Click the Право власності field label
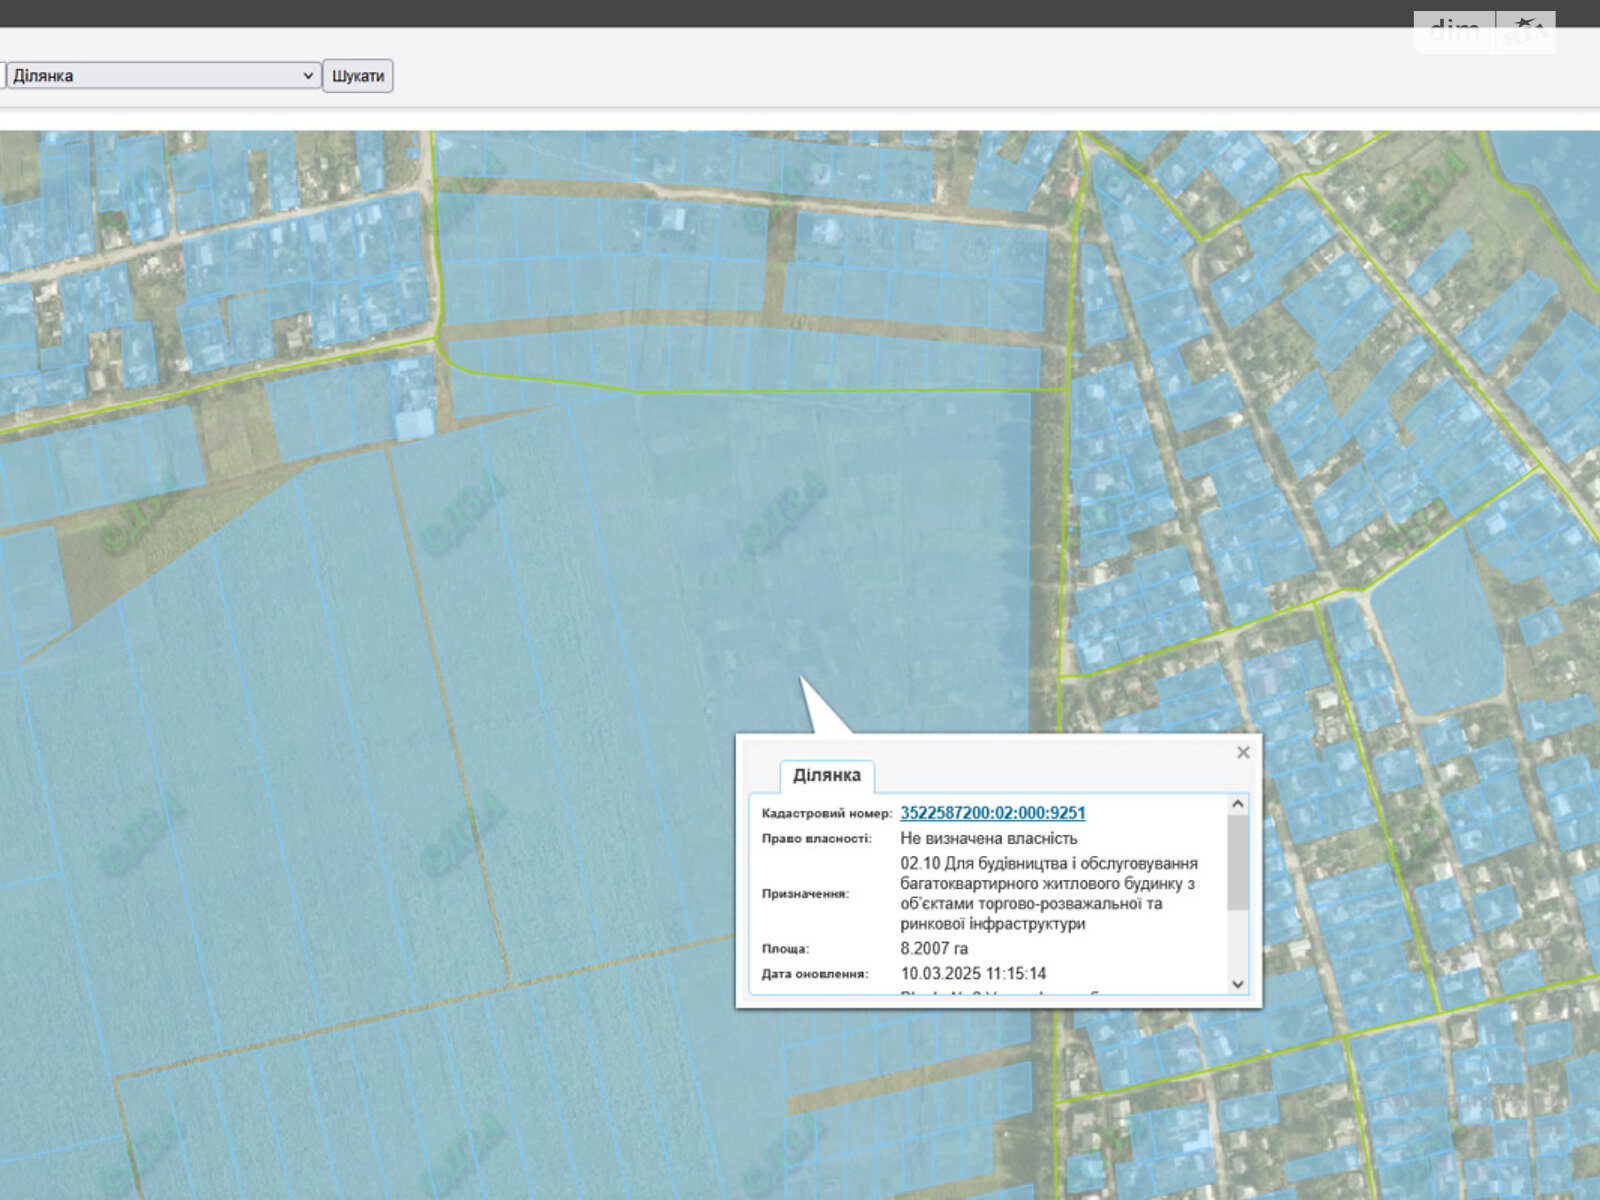 816,839
